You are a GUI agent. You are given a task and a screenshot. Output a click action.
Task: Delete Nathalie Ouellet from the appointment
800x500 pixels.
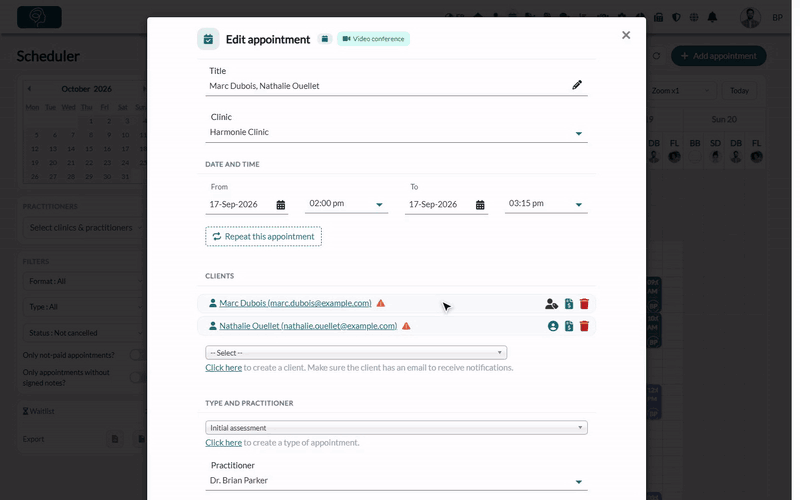tap(584, 326)
